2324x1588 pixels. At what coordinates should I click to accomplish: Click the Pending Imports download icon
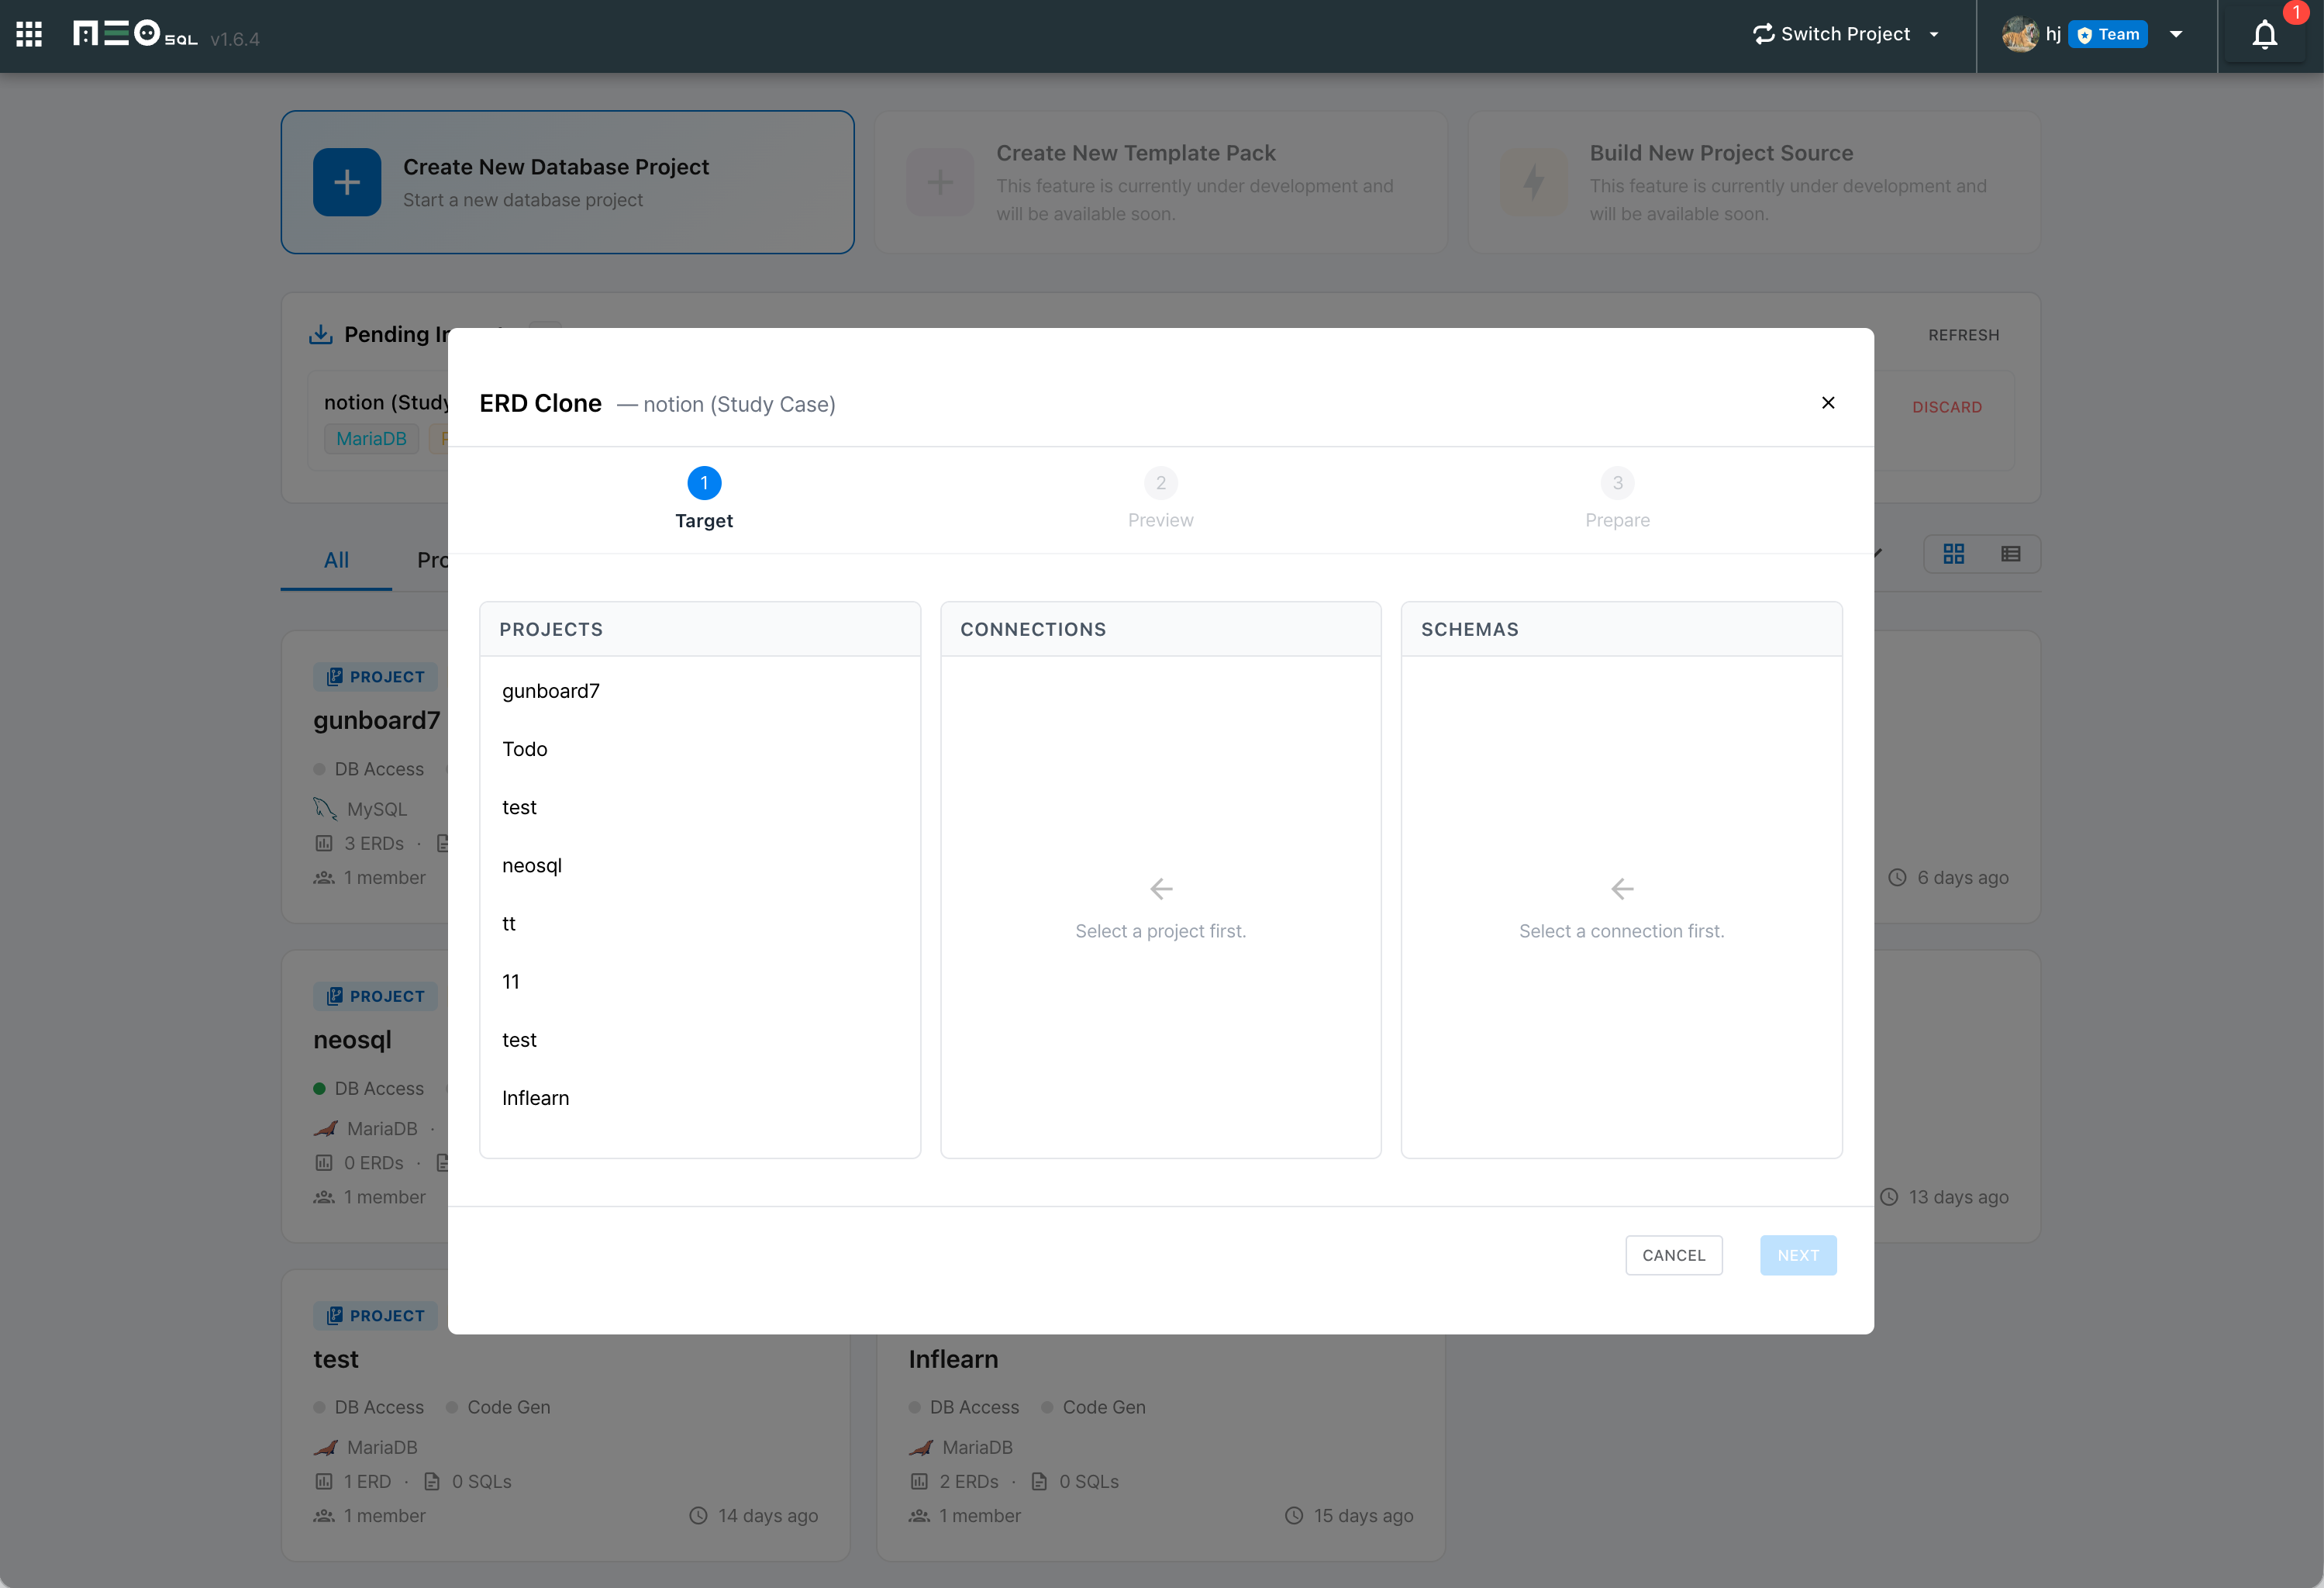[x=321, y=334]
